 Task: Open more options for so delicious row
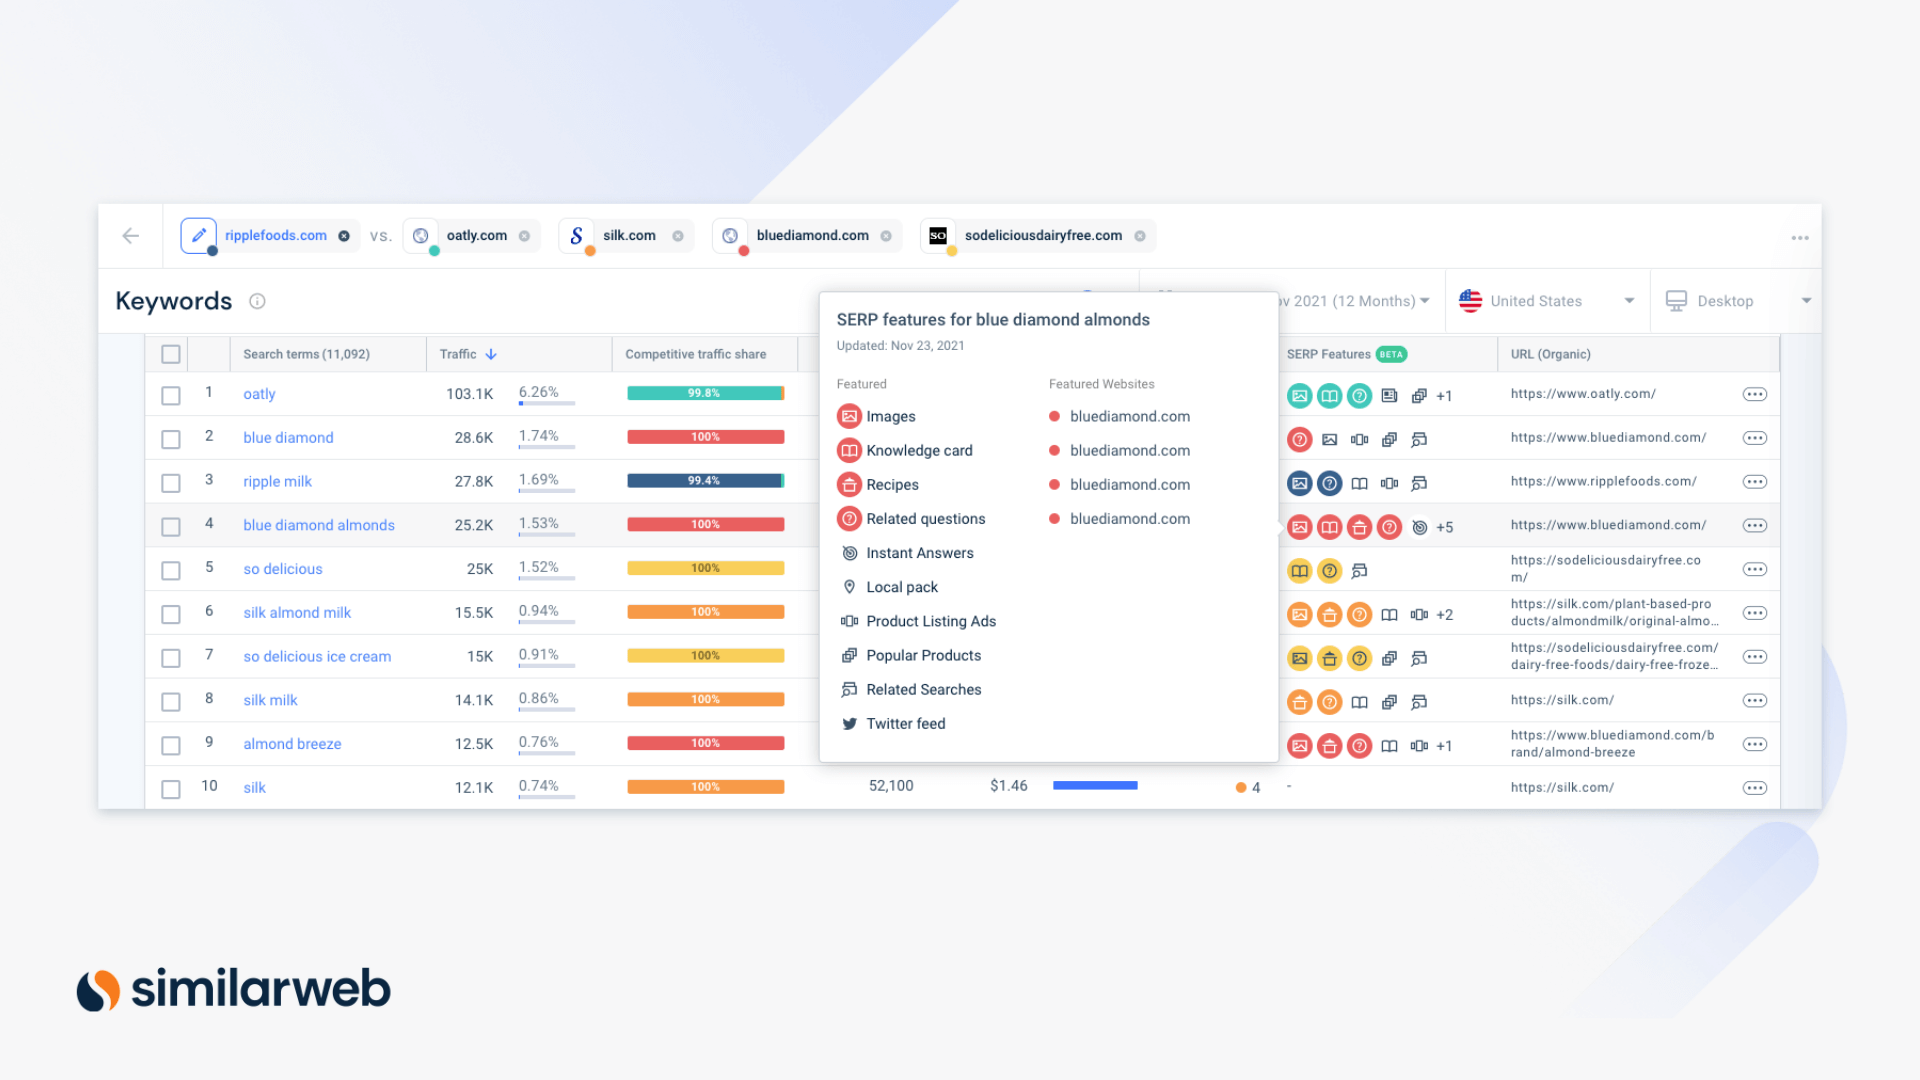click(x=1754, y=569)
